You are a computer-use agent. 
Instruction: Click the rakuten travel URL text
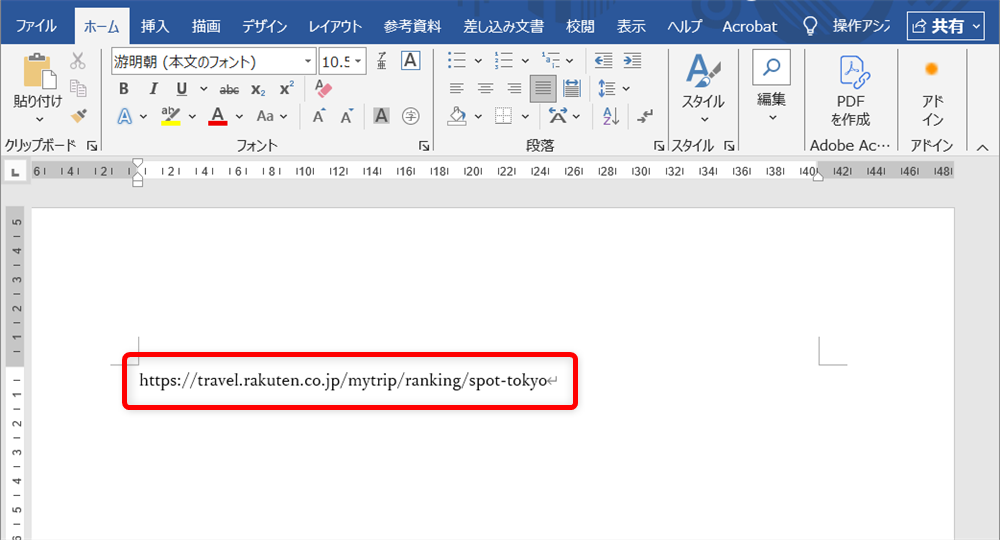pos(343,381)
